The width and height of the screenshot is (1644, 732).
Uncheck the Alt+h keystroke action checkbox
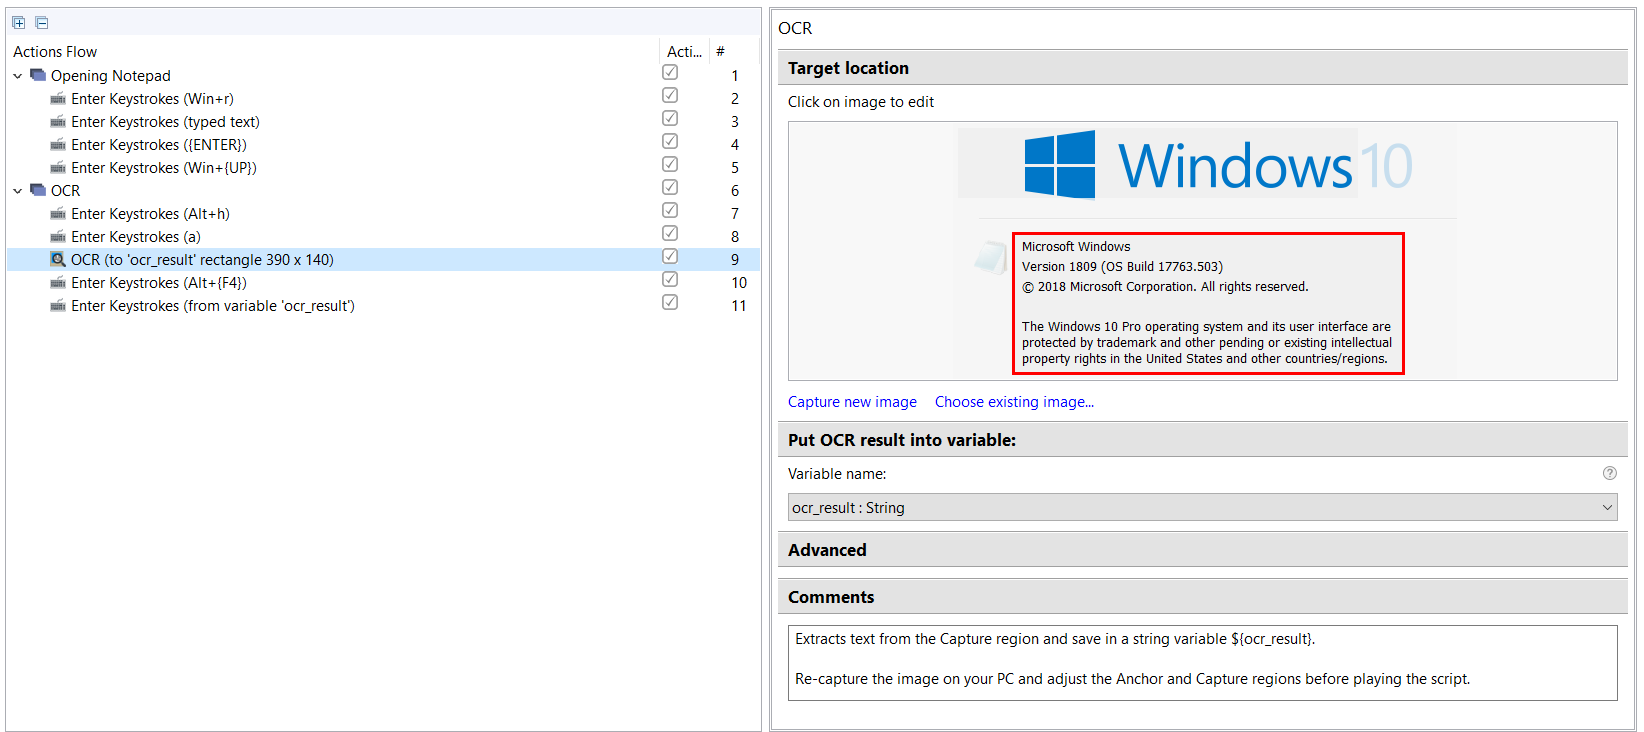670,210
